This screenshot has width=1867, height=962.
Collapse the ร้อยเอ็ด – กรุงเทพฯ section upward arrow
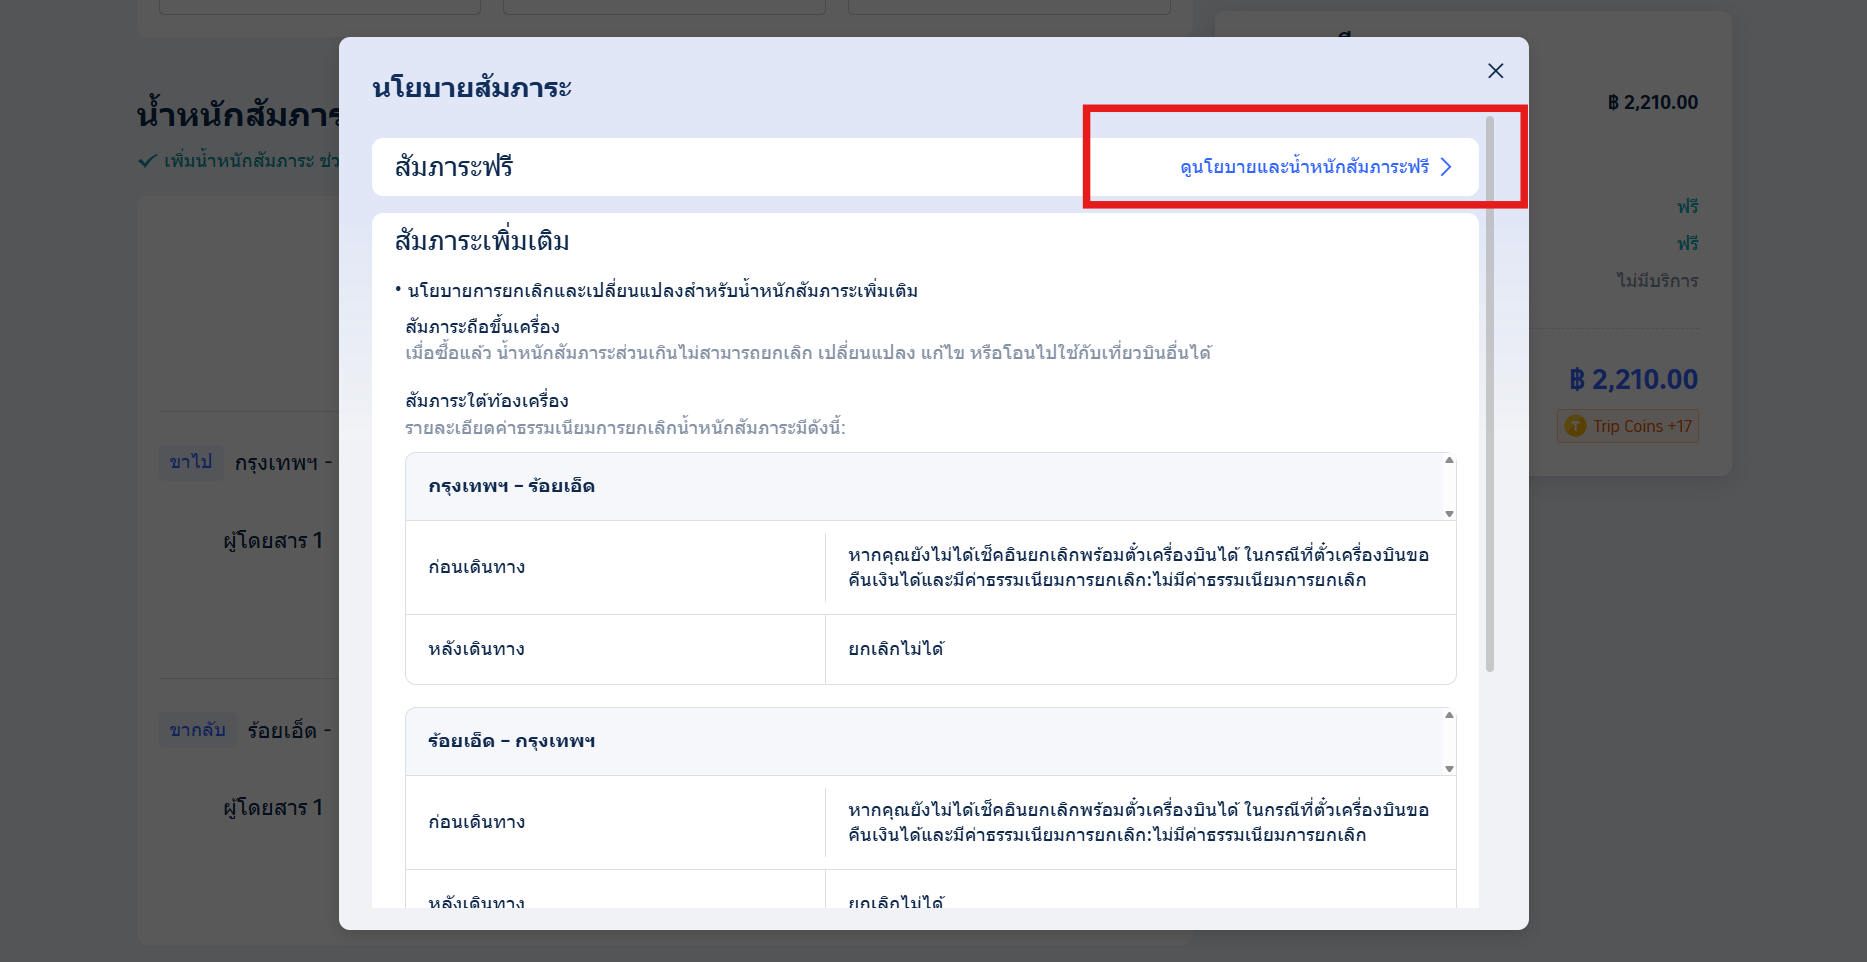click(1448, 717)
